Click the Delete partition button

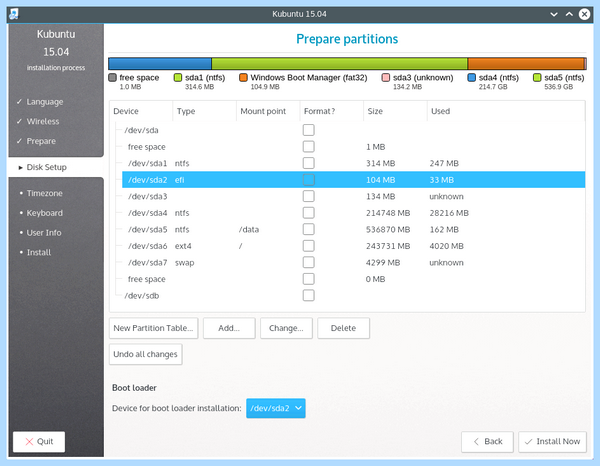[x=343, y=328]
